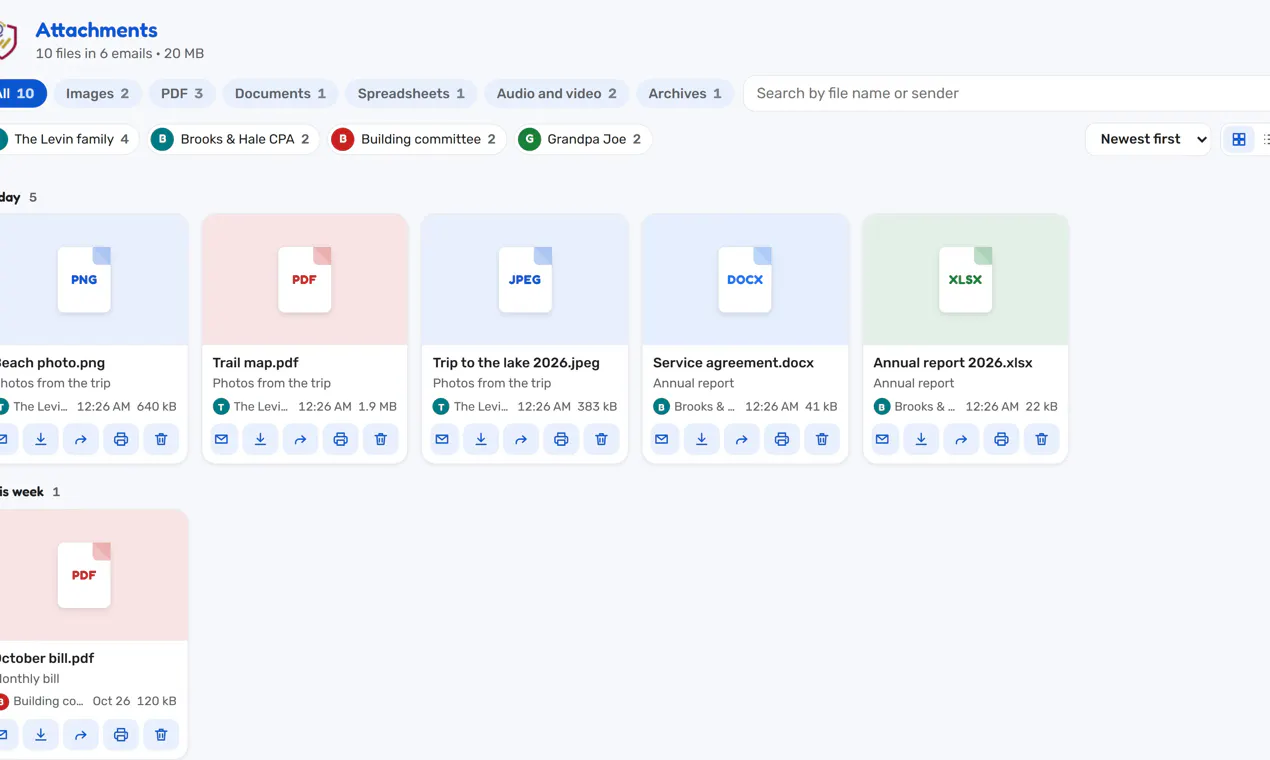Forward Service agreement.docx
The height and width of the screenshot is (760, 1270).
741,439
